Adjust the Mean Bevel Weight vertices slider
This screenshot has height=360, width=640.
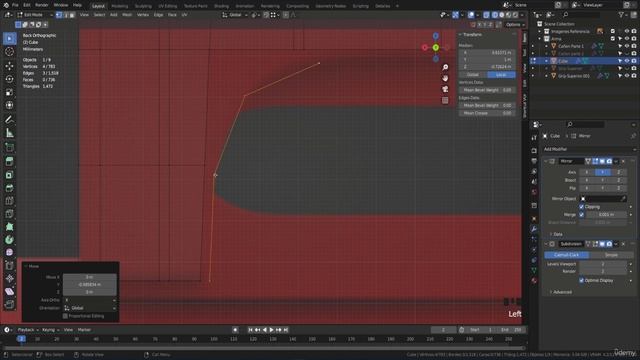(487, 90)
